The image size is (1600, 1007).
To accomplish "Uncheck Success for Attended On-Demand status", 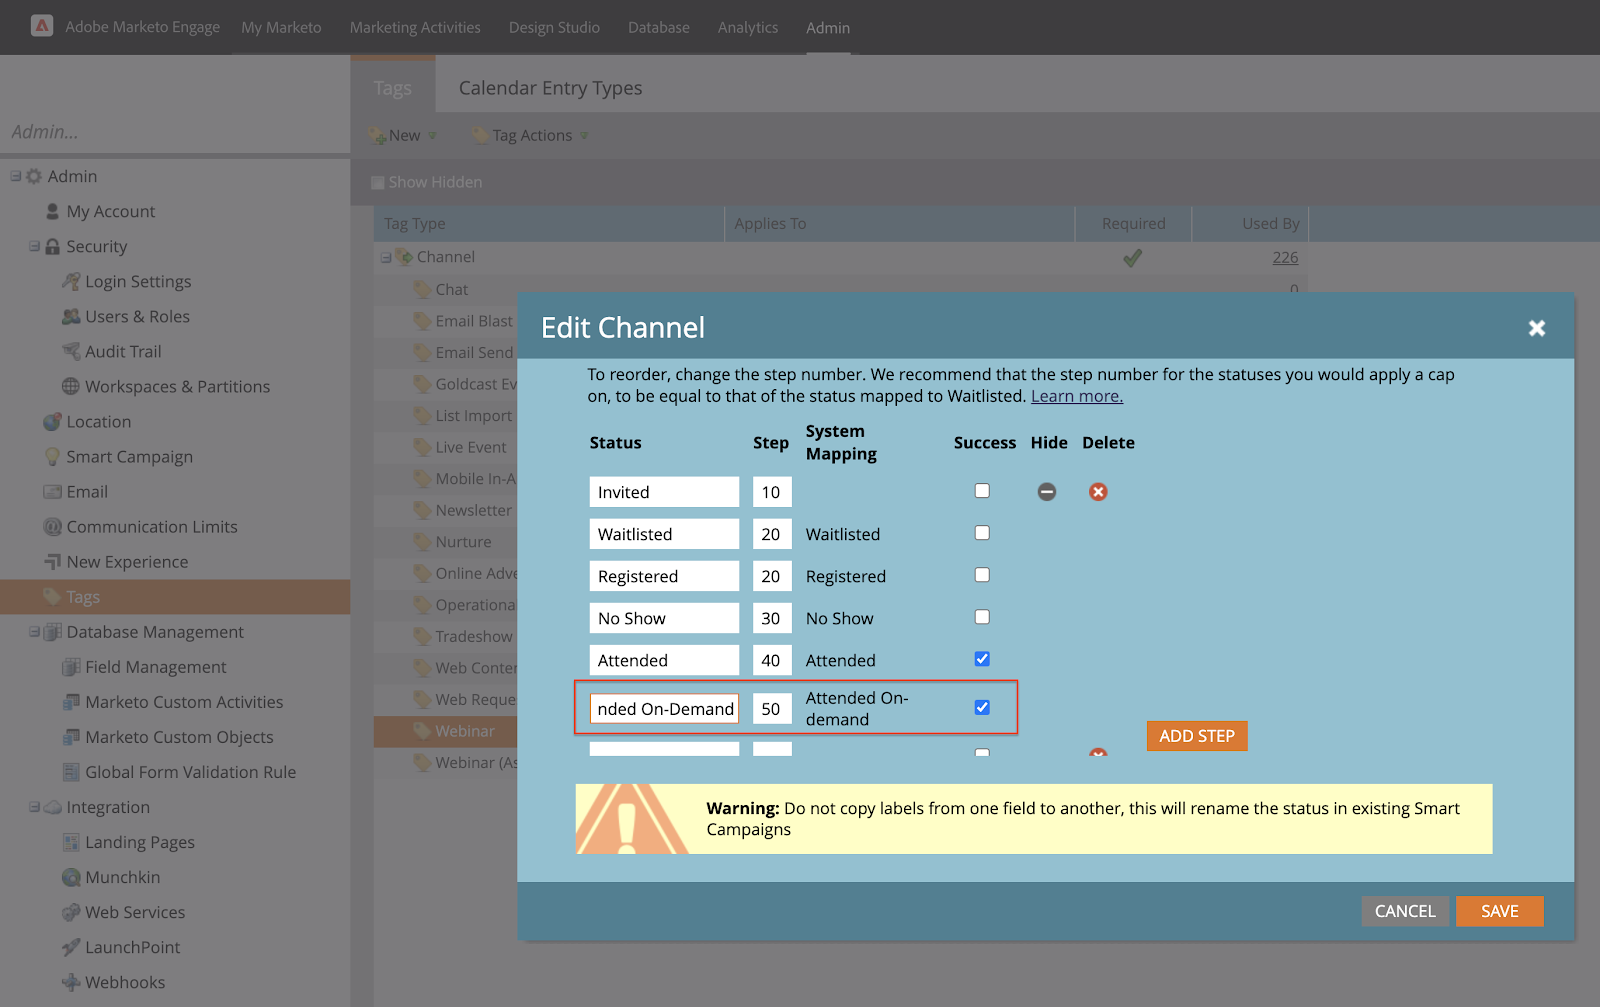I will click(x=982, y=707).
